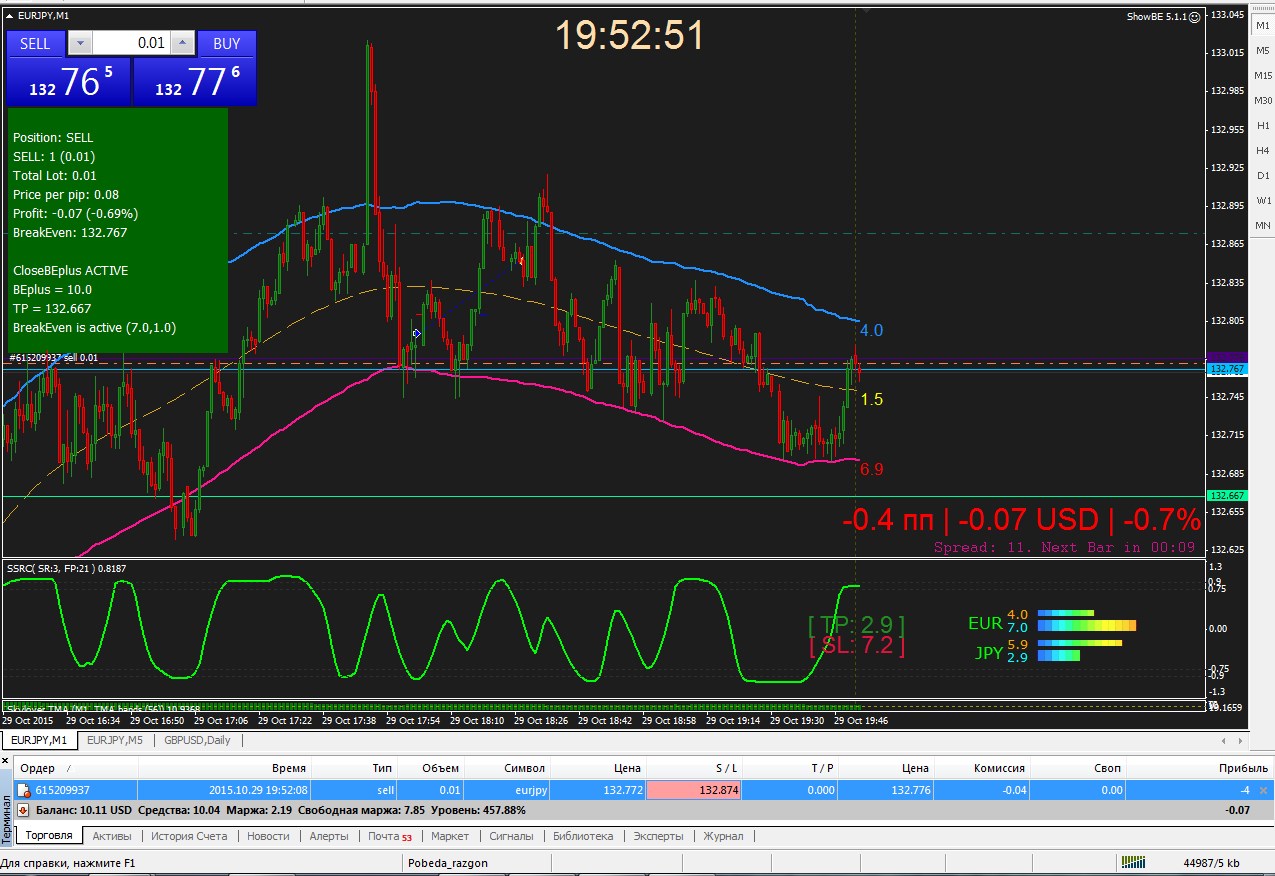Decrease lot volume with down arrow
Image resolution: width=1275 pixels, height=876 pixels.
click(x=80, y=44)
